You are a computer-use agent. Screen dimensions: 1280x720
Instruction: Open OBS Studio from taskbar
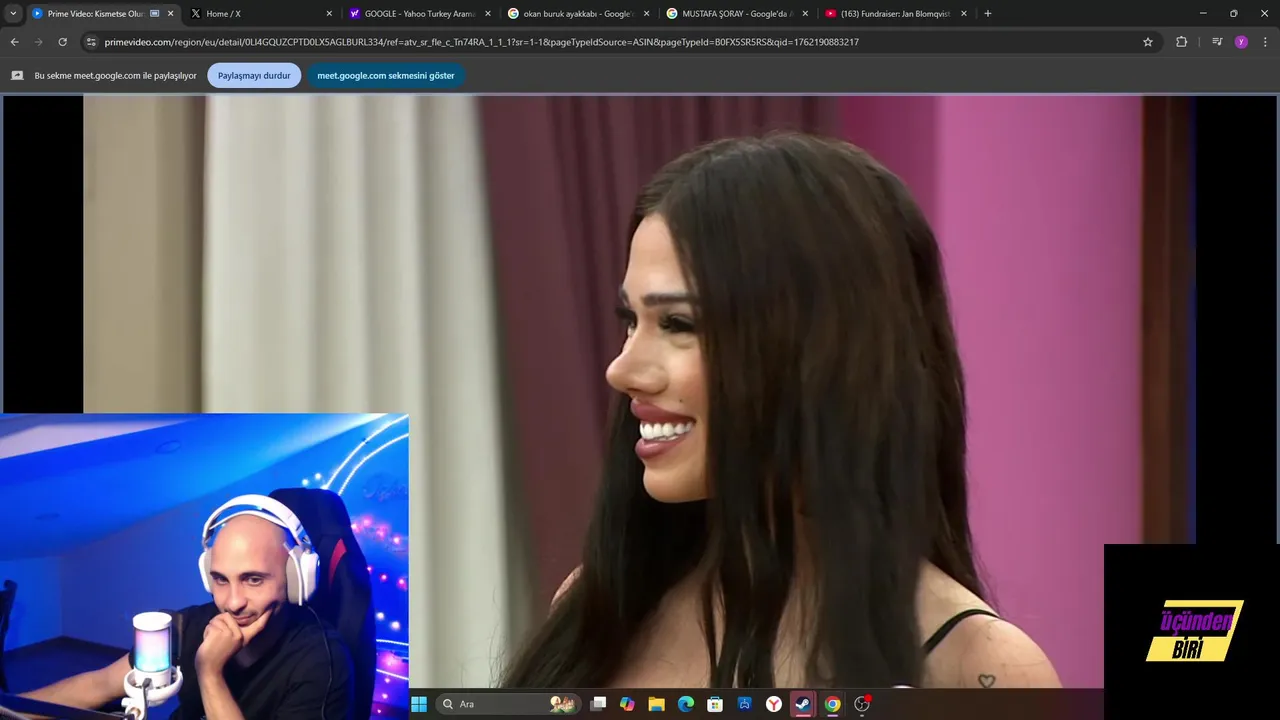point(862,704)
